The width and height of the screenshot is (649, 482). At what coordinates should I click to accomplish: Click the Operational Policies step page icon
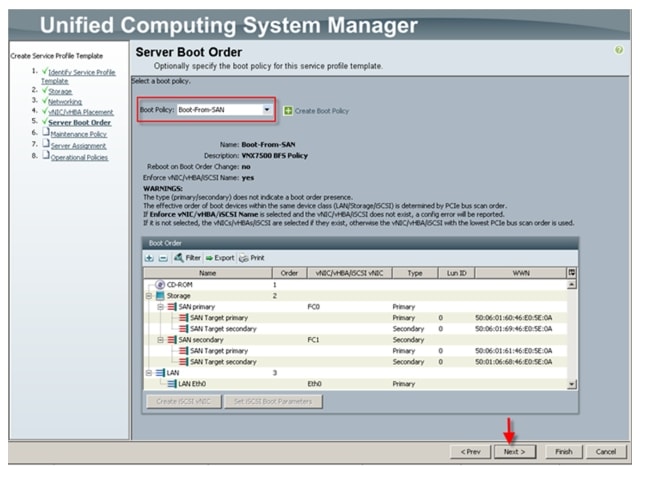pyautogui.click(x=46, y=155)
